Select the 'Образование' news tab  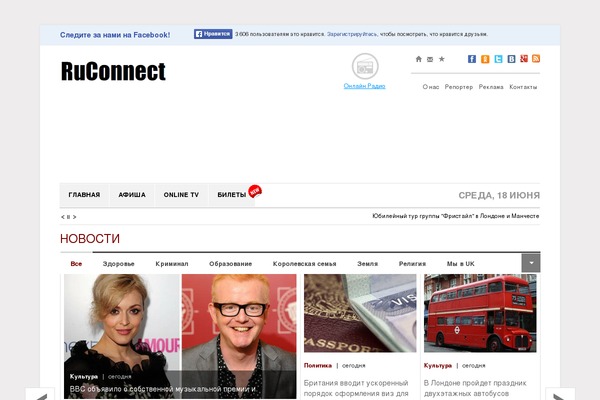(230, 264)
